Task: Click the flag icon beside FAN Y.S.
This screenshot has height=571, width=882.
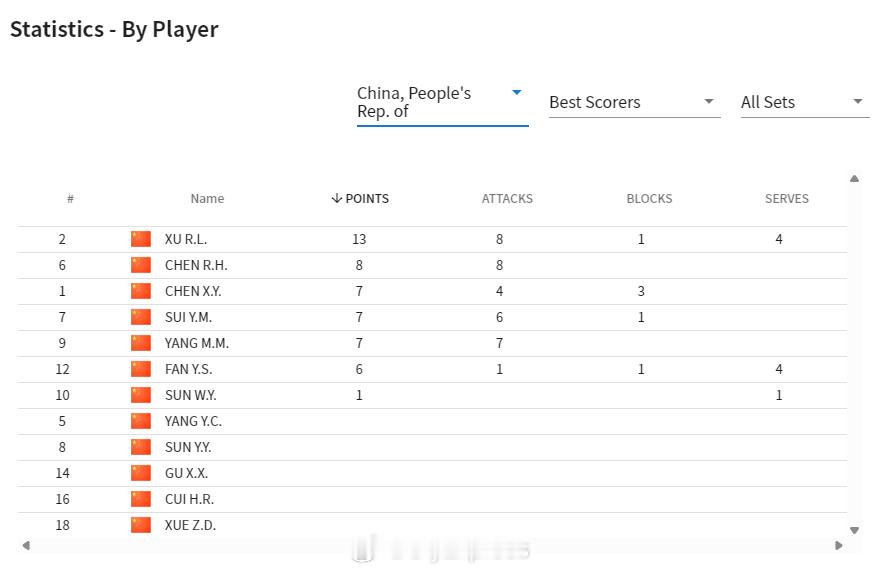Action: point(141,369)
